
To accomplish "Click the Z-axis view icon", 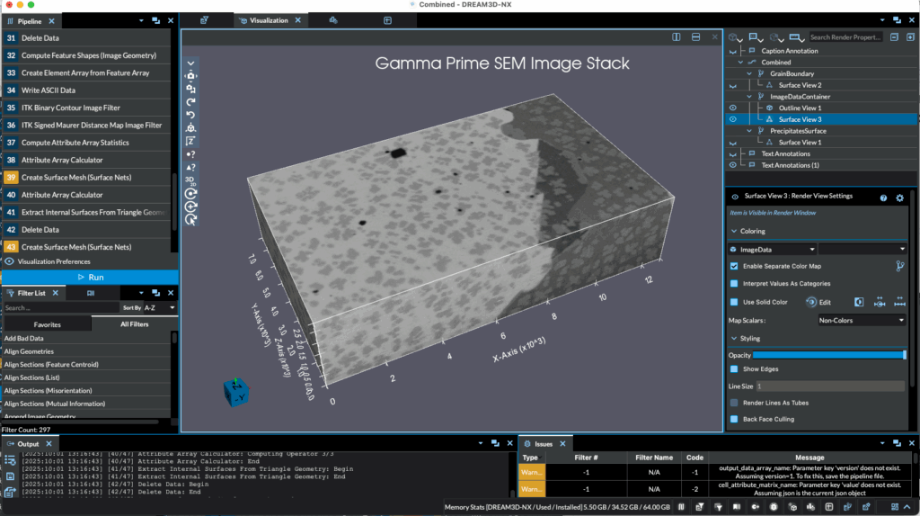I will [191, 141].
